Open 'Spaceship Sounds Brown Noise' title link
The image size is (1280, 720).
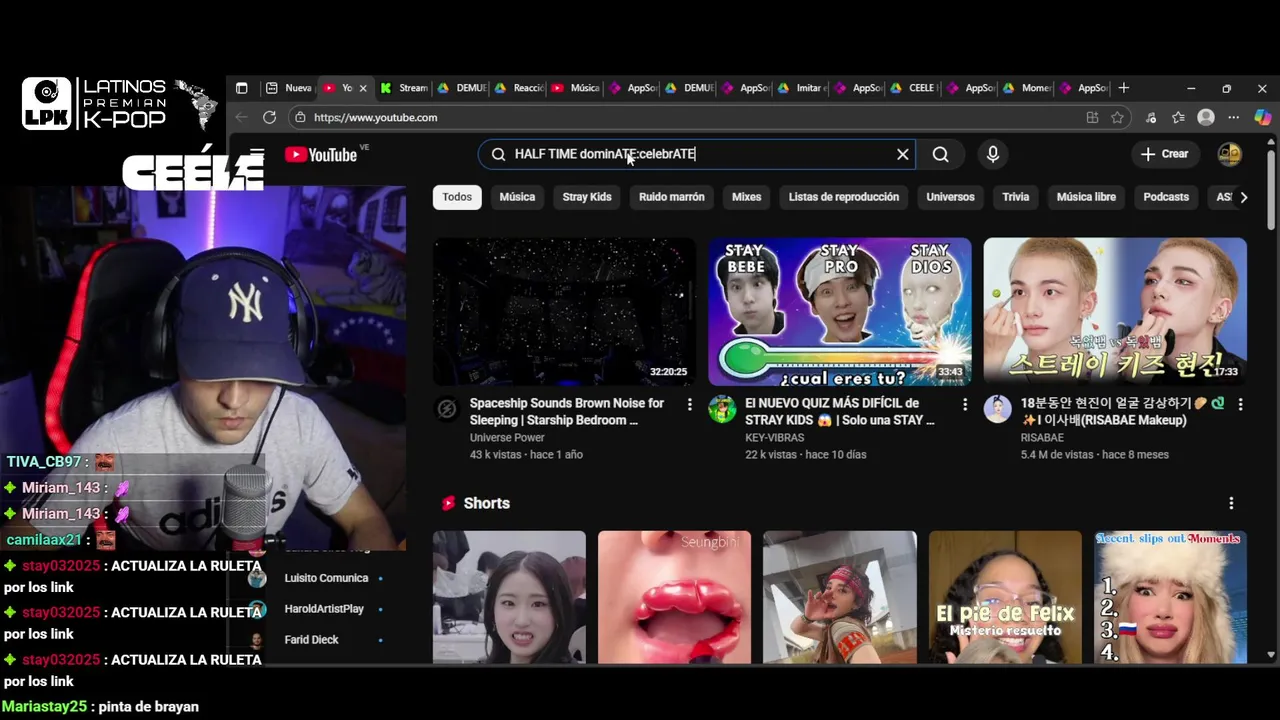pos(567,411)
